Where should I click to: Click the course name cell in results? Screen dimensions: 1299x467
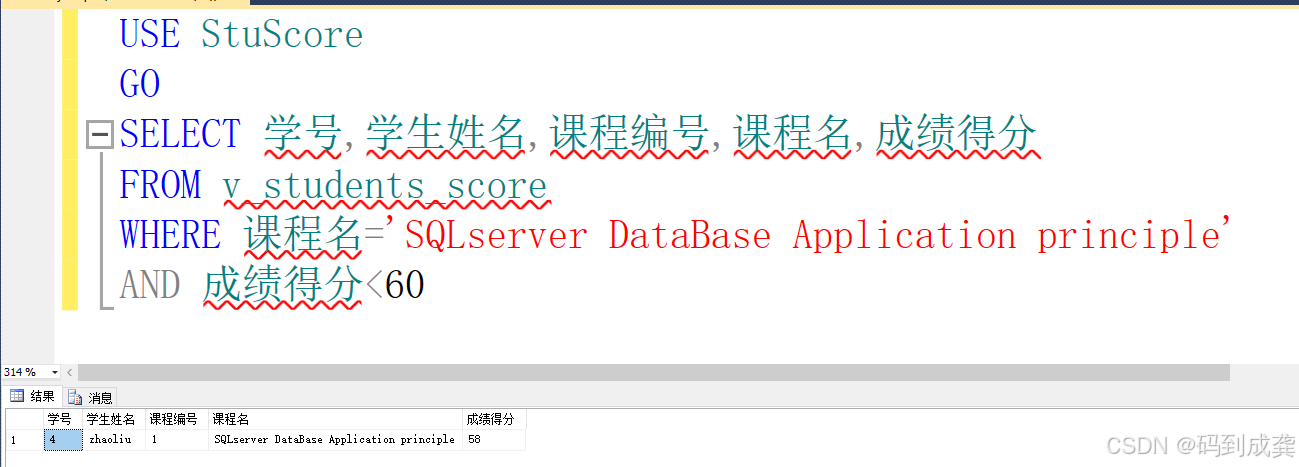[334, 439]
